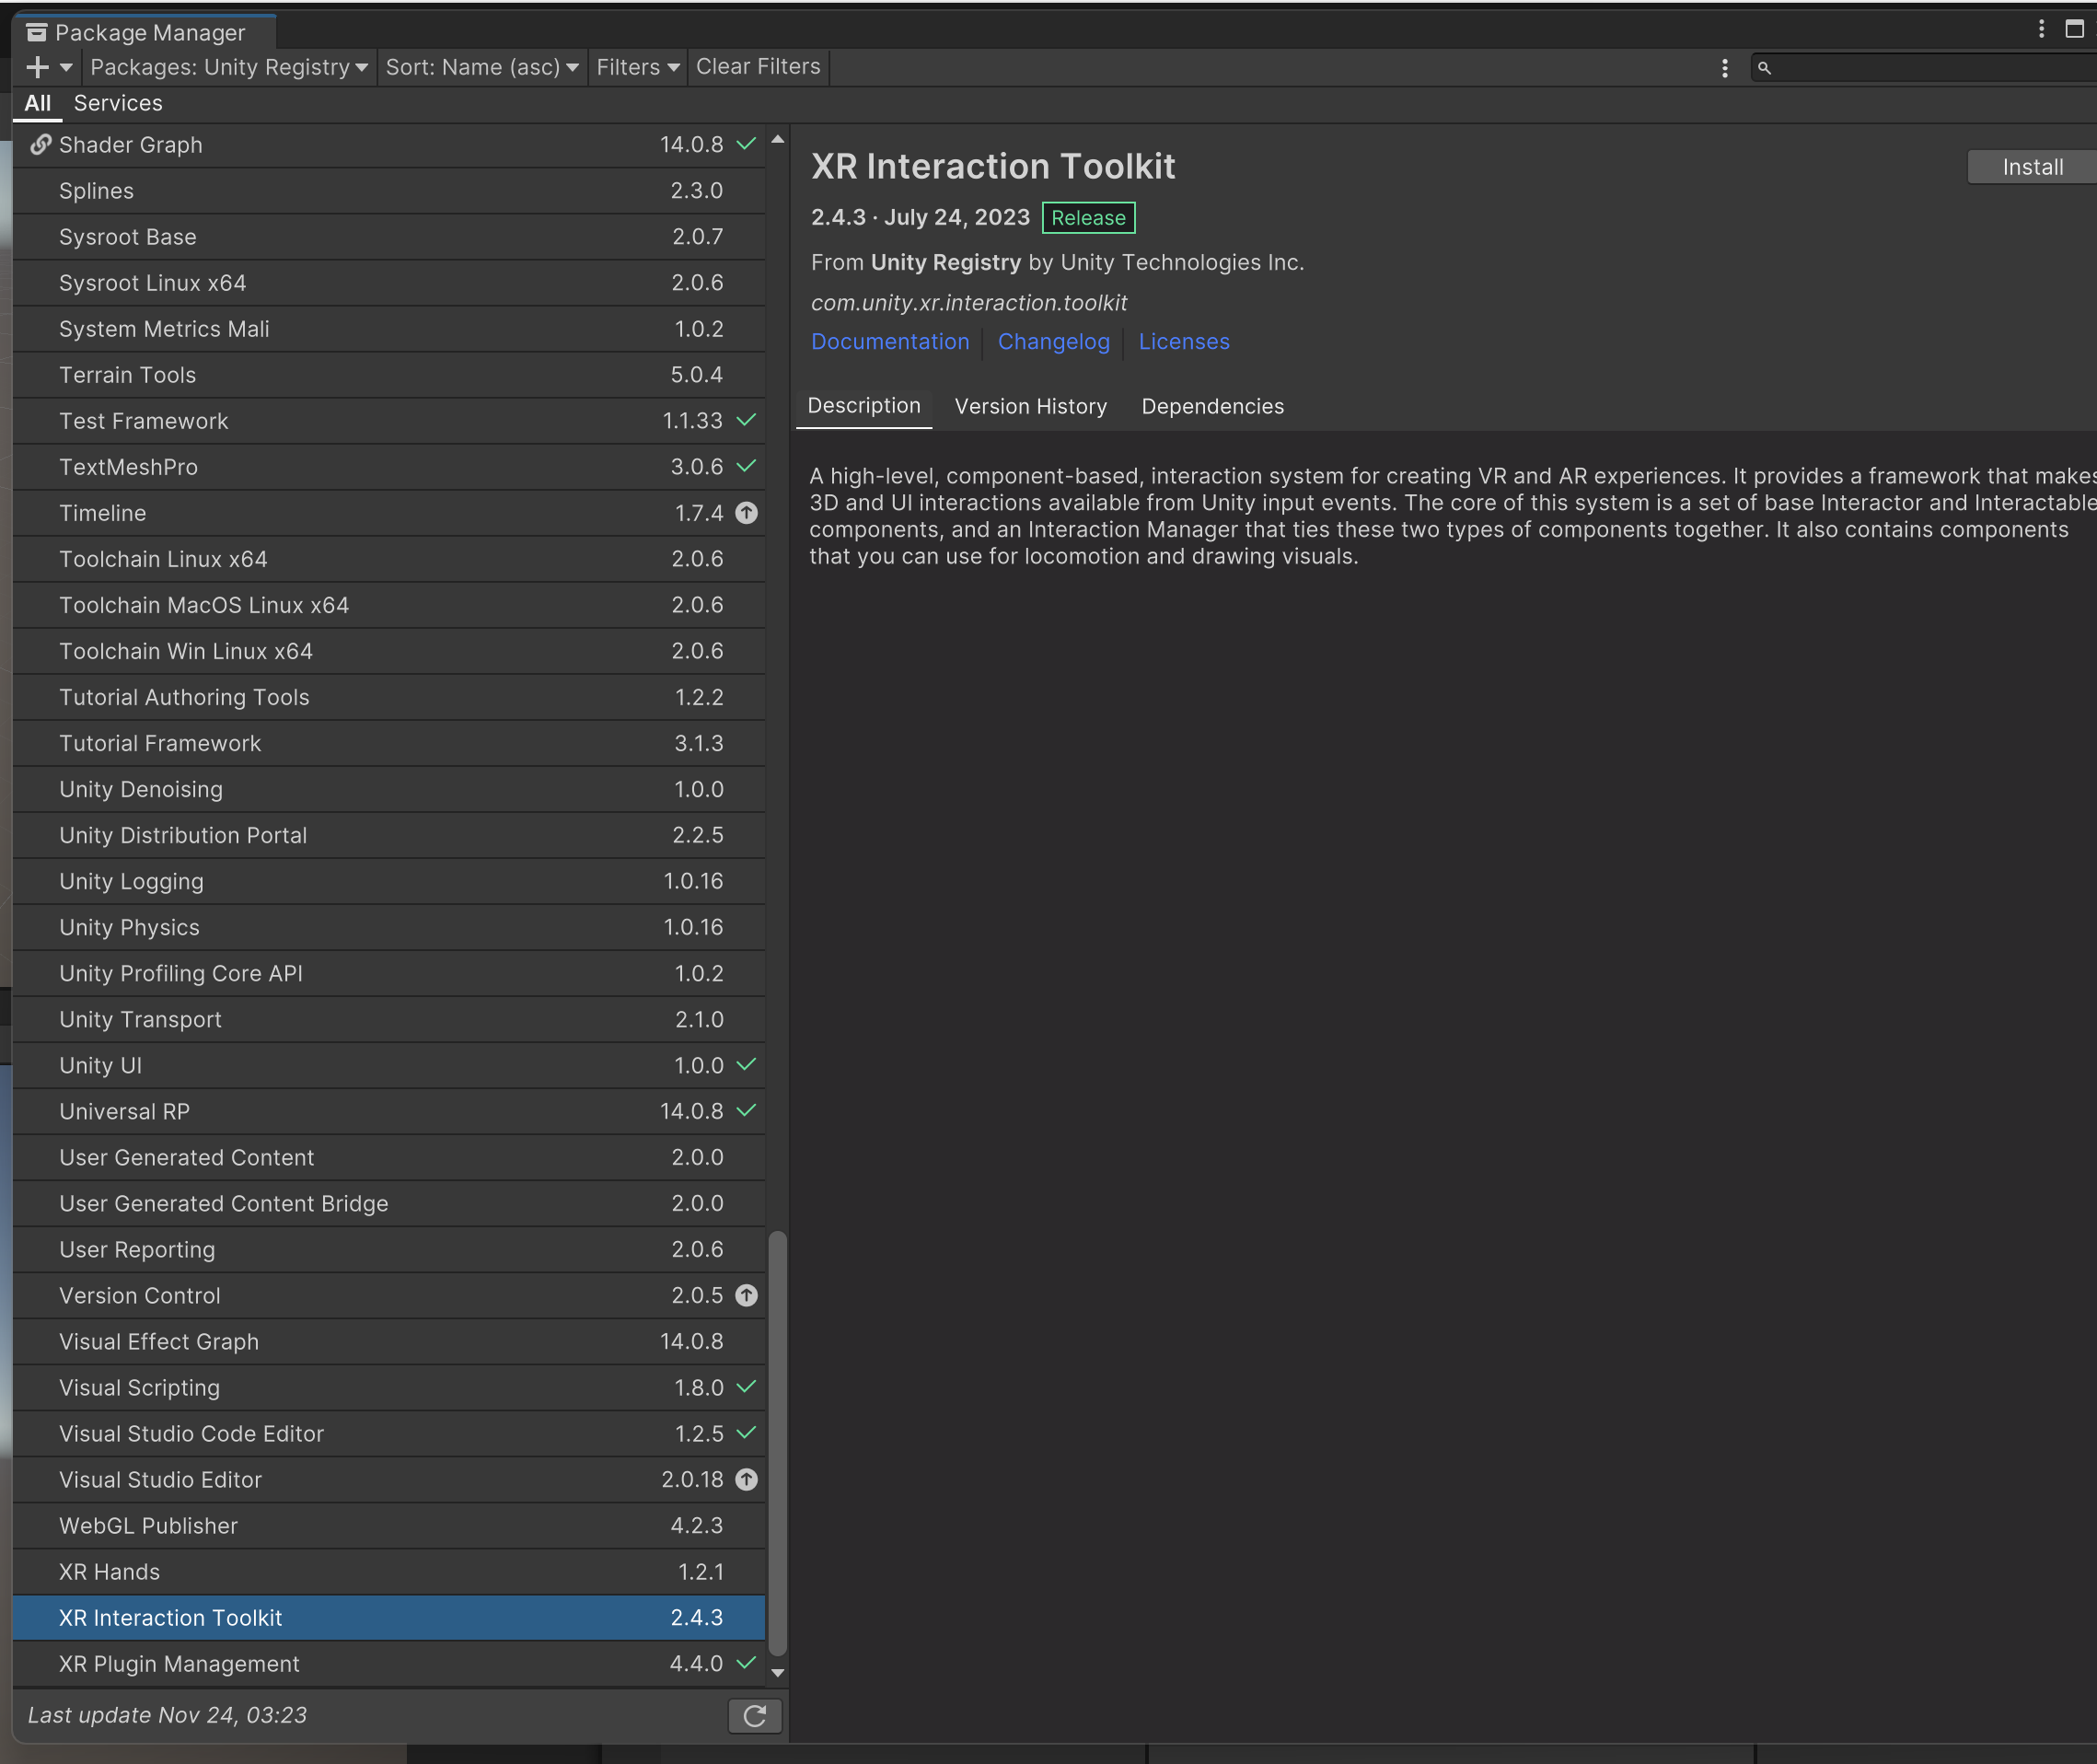Click the Shader Graph link icon
The height and width of the screenshot is (1764, 2097).
[40, 145]
